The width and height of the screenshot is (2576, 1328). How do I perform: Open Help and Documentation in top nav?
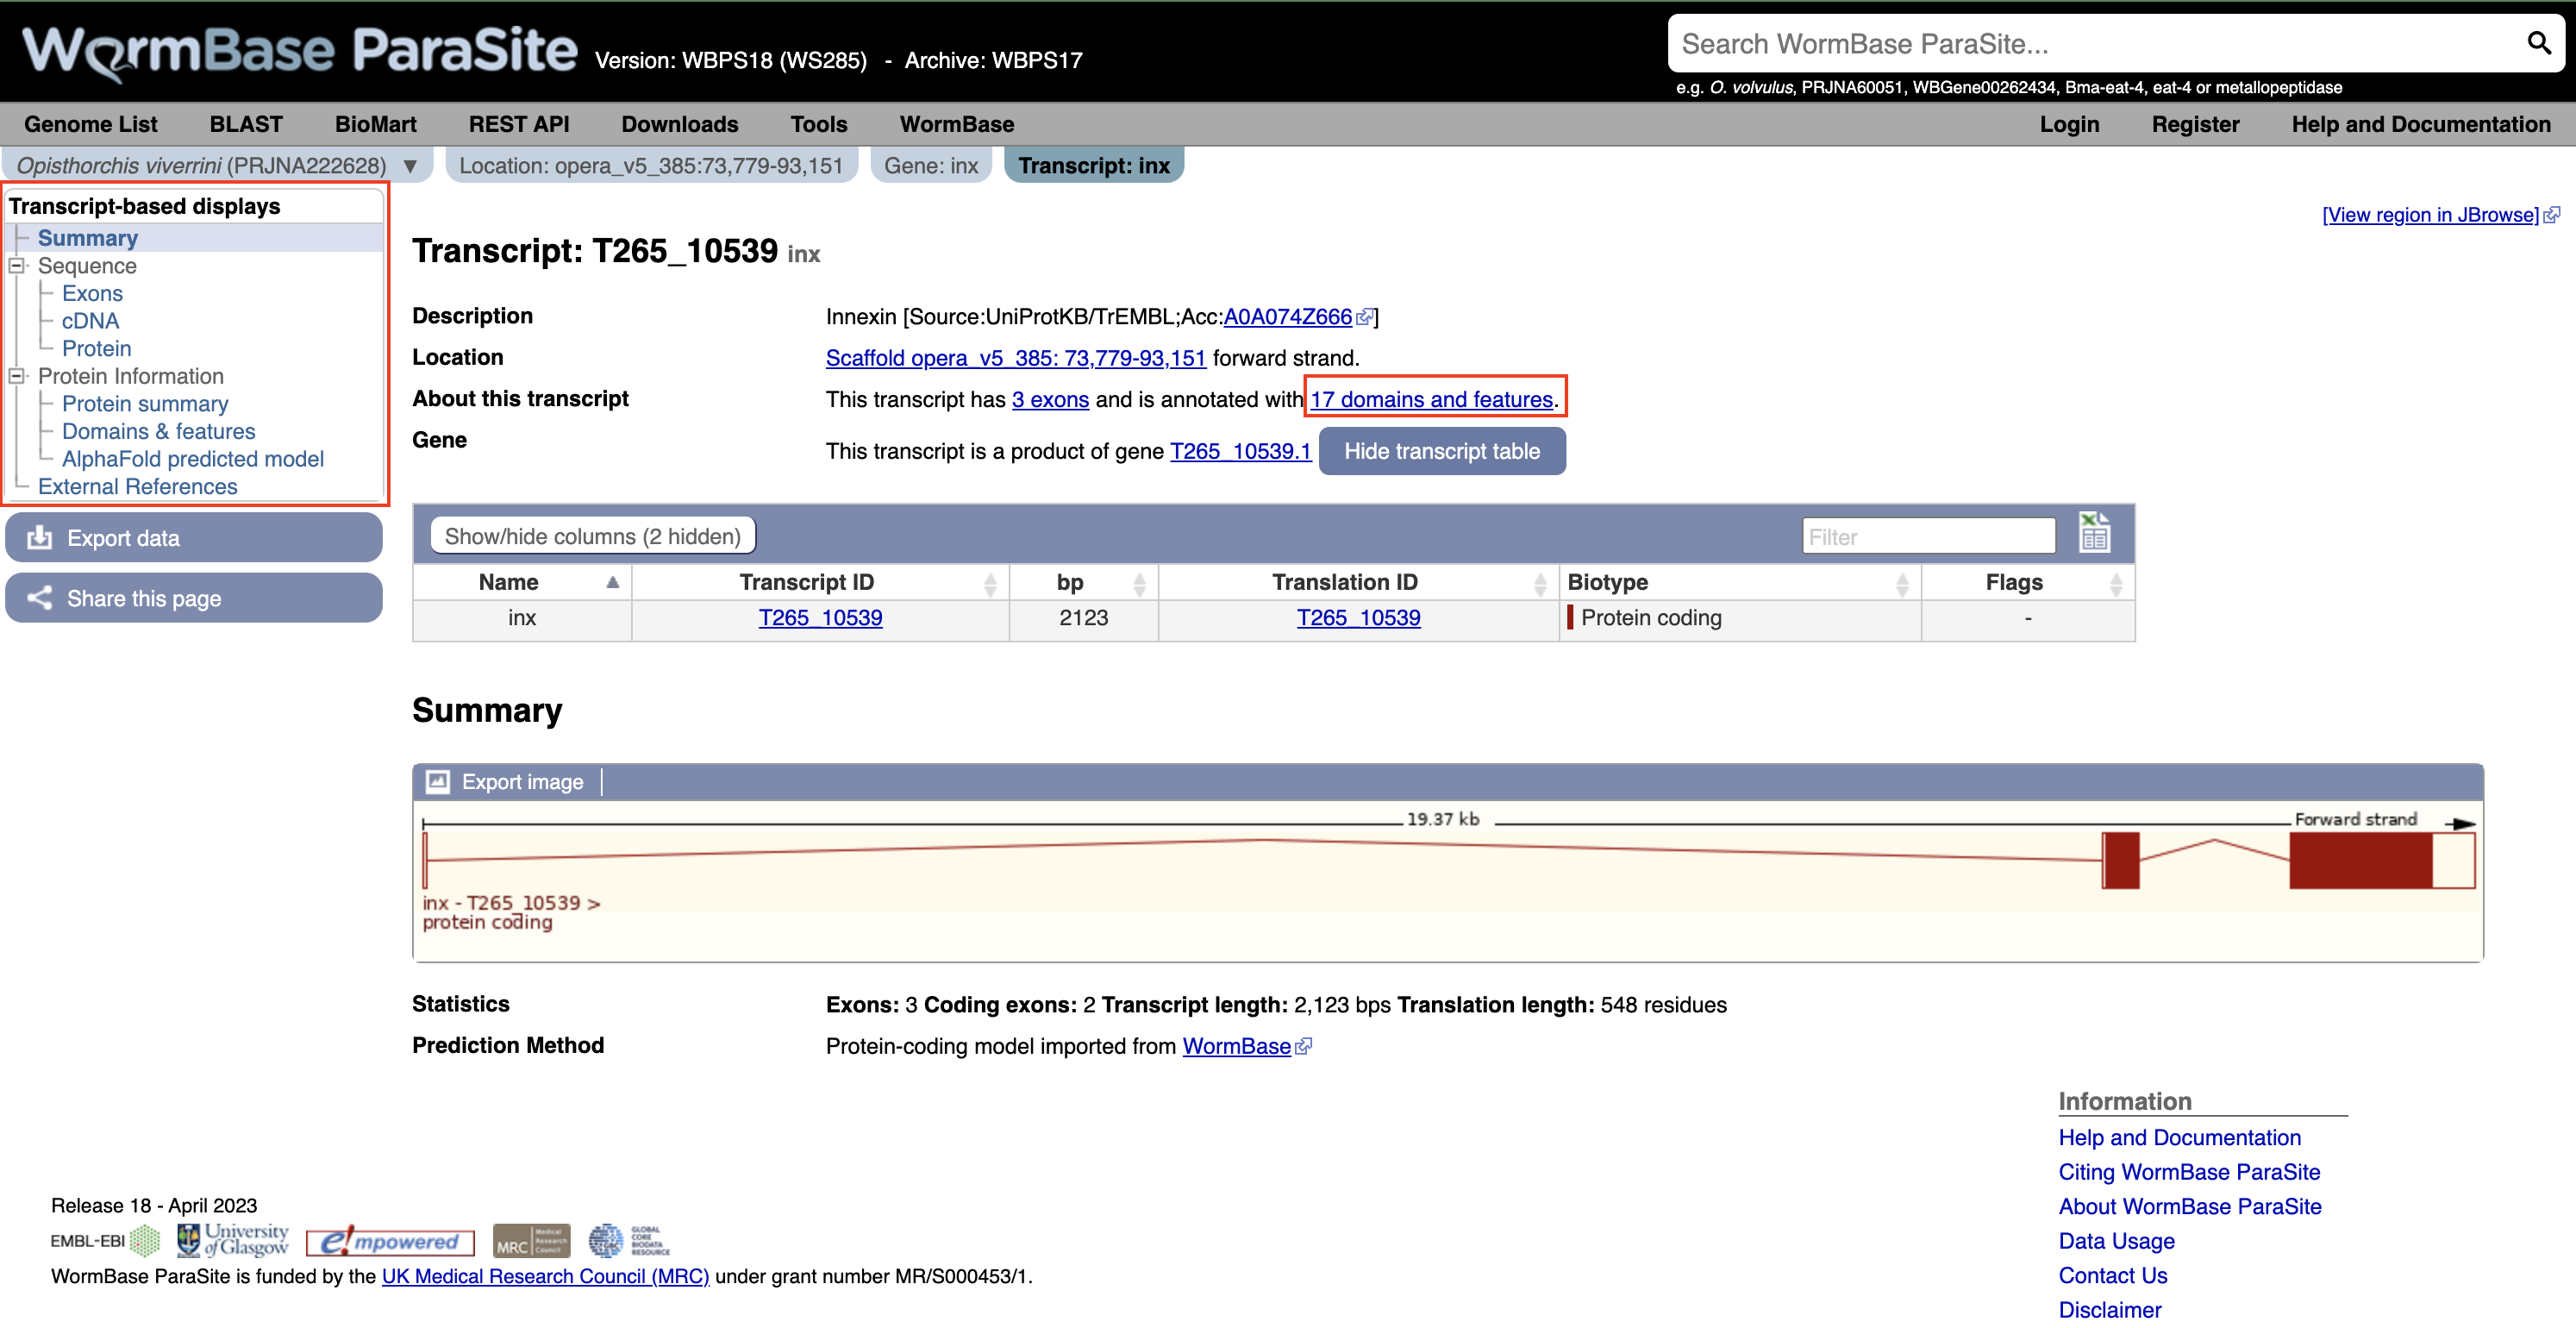click(2420, 124)
